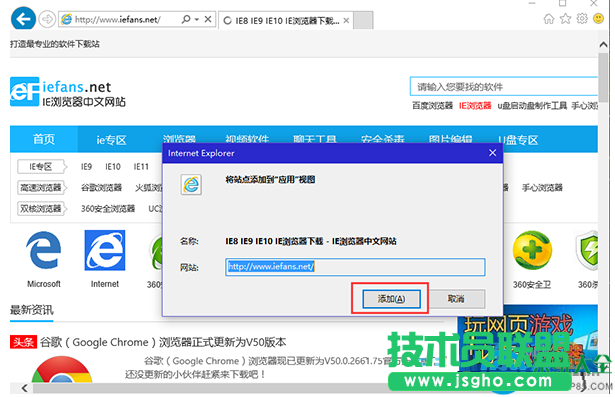Click the search magnifier in address bar
This screenshot has width=615, height=397.
186,19
